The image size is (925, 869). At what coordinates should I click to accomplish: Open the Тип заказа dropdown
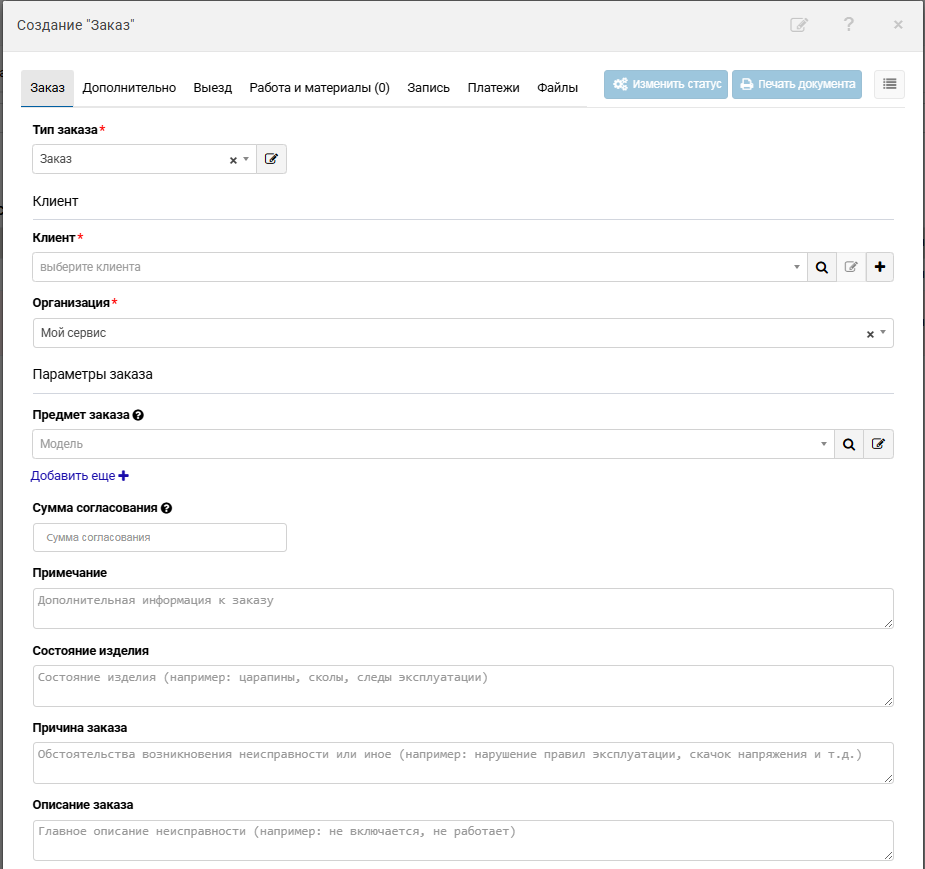[x=246, y=159]
